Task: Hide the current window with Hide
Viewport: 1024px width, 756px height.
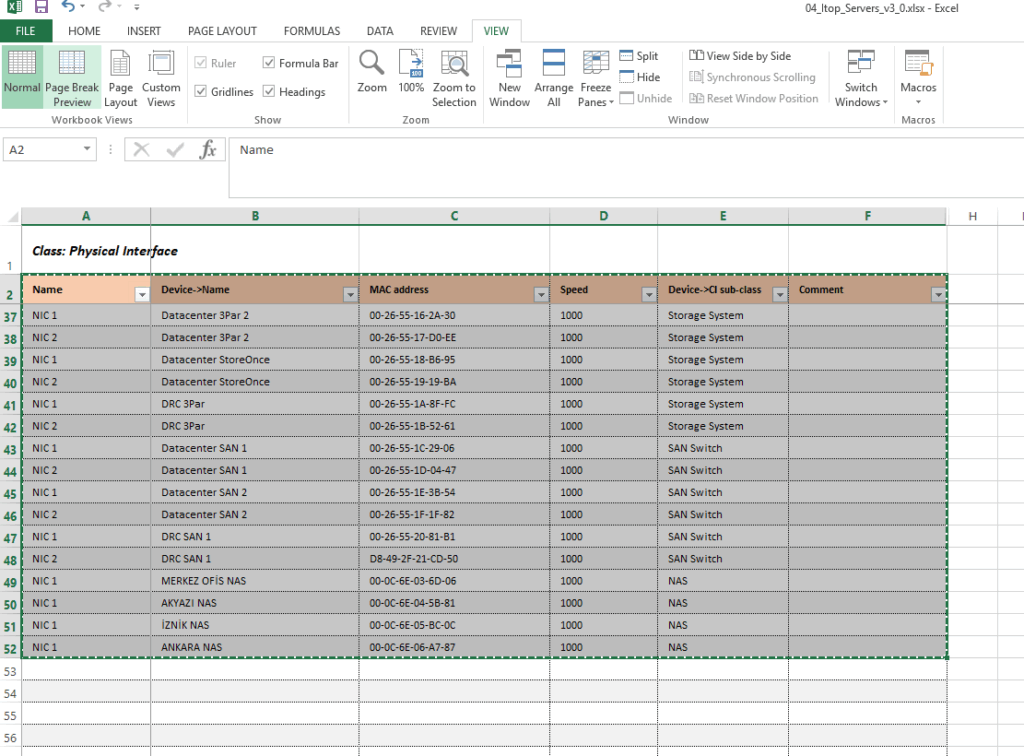Action: [x=639, y=77]
